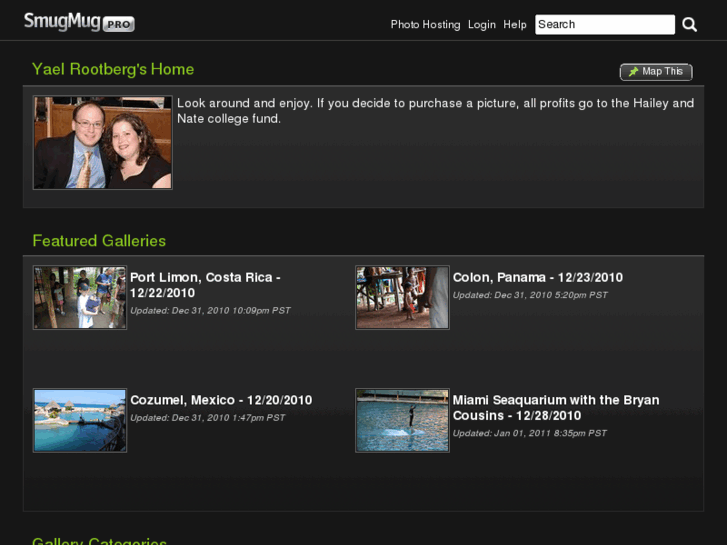This screenshot has width=727, height=545.
Task: Click the PRO badge beside the logo
Action: point(119,25)
